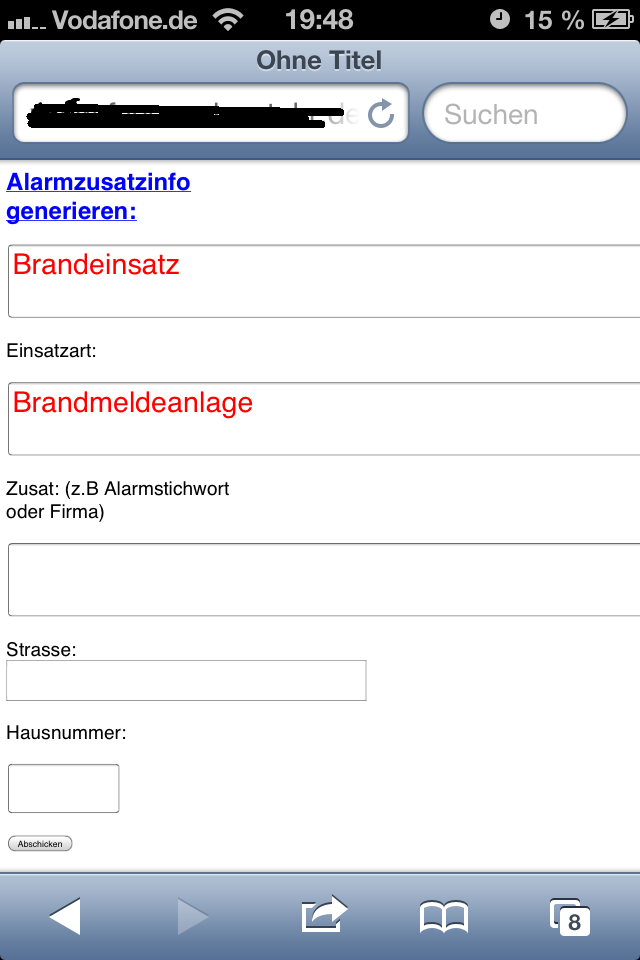Open the share action icon
Screen dimensions: 640x960
323,913
